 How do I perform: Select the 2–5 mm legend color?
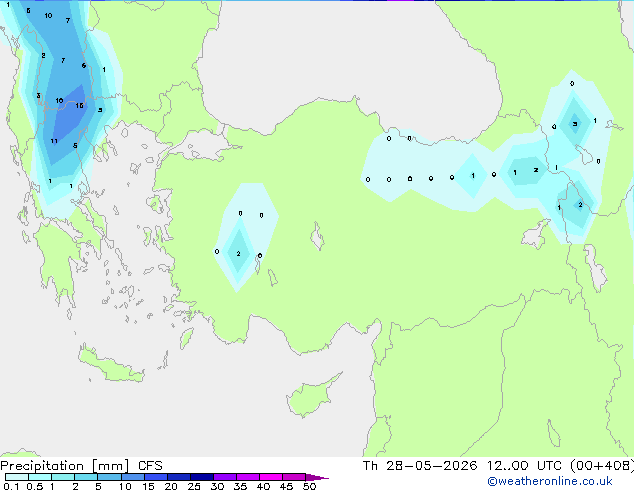86,477
